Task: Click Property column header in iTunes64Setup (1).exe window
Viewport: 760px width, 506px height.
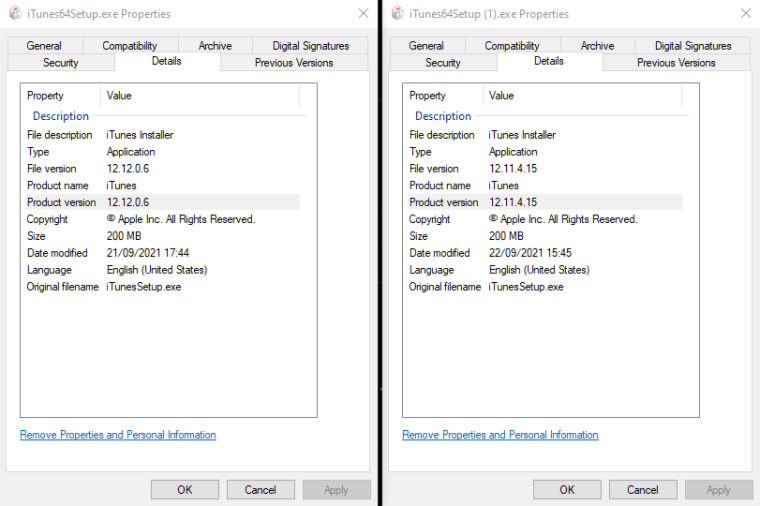Action: point(443,95)
